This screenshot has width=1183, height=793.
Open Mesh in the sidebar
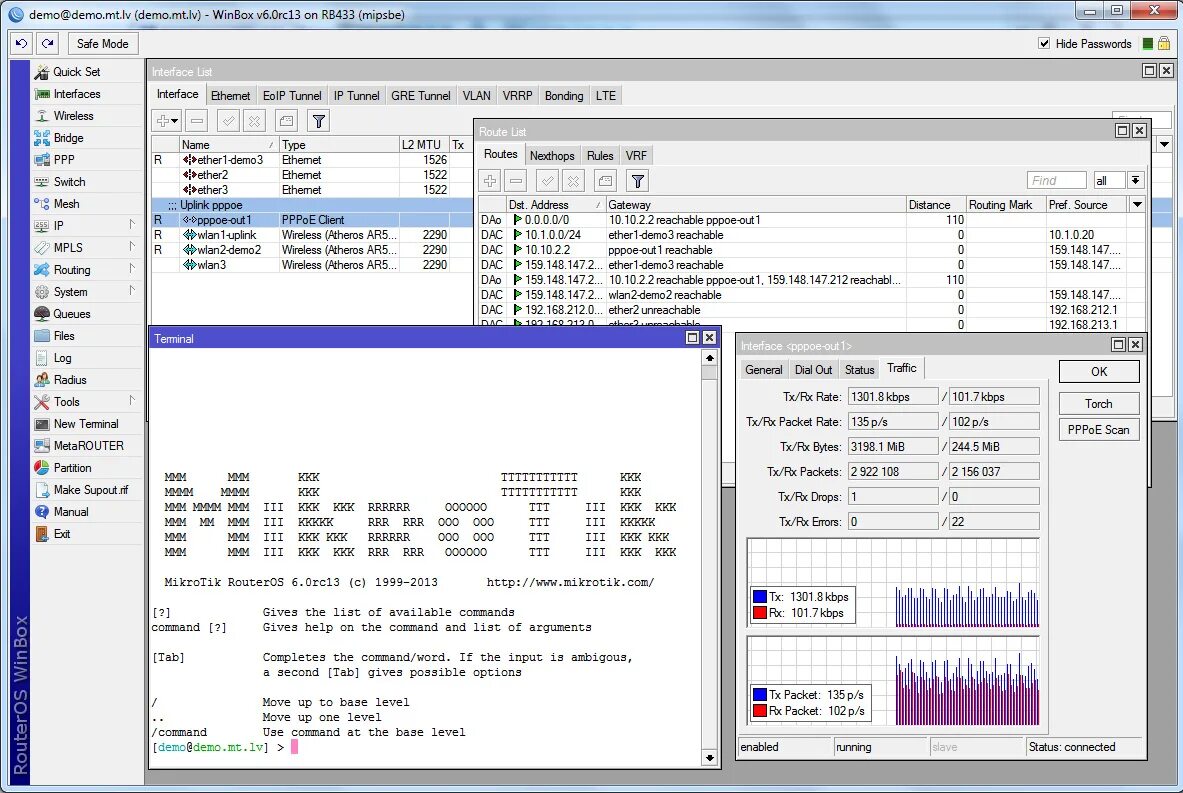[x=66, y=204]
